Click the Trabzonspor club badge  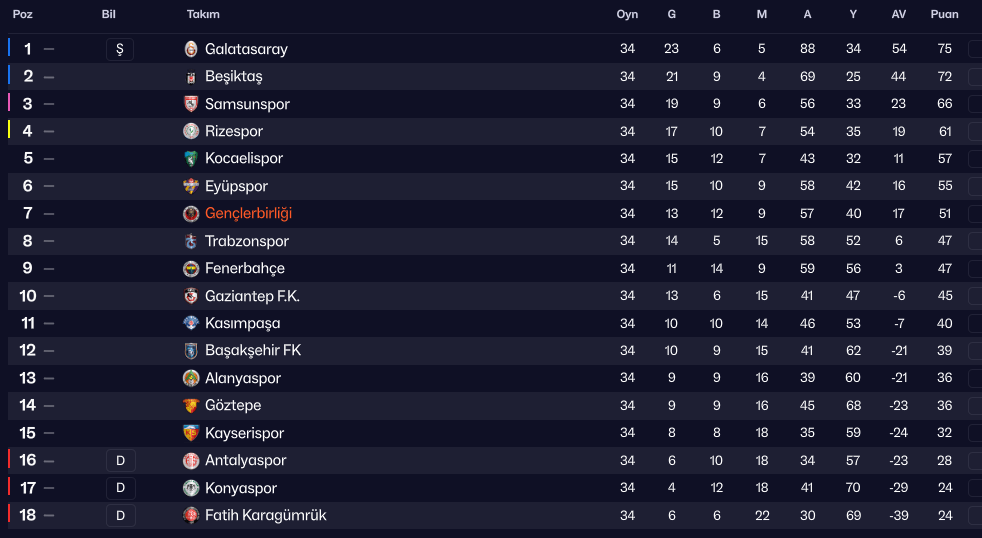tap(191, 241)
